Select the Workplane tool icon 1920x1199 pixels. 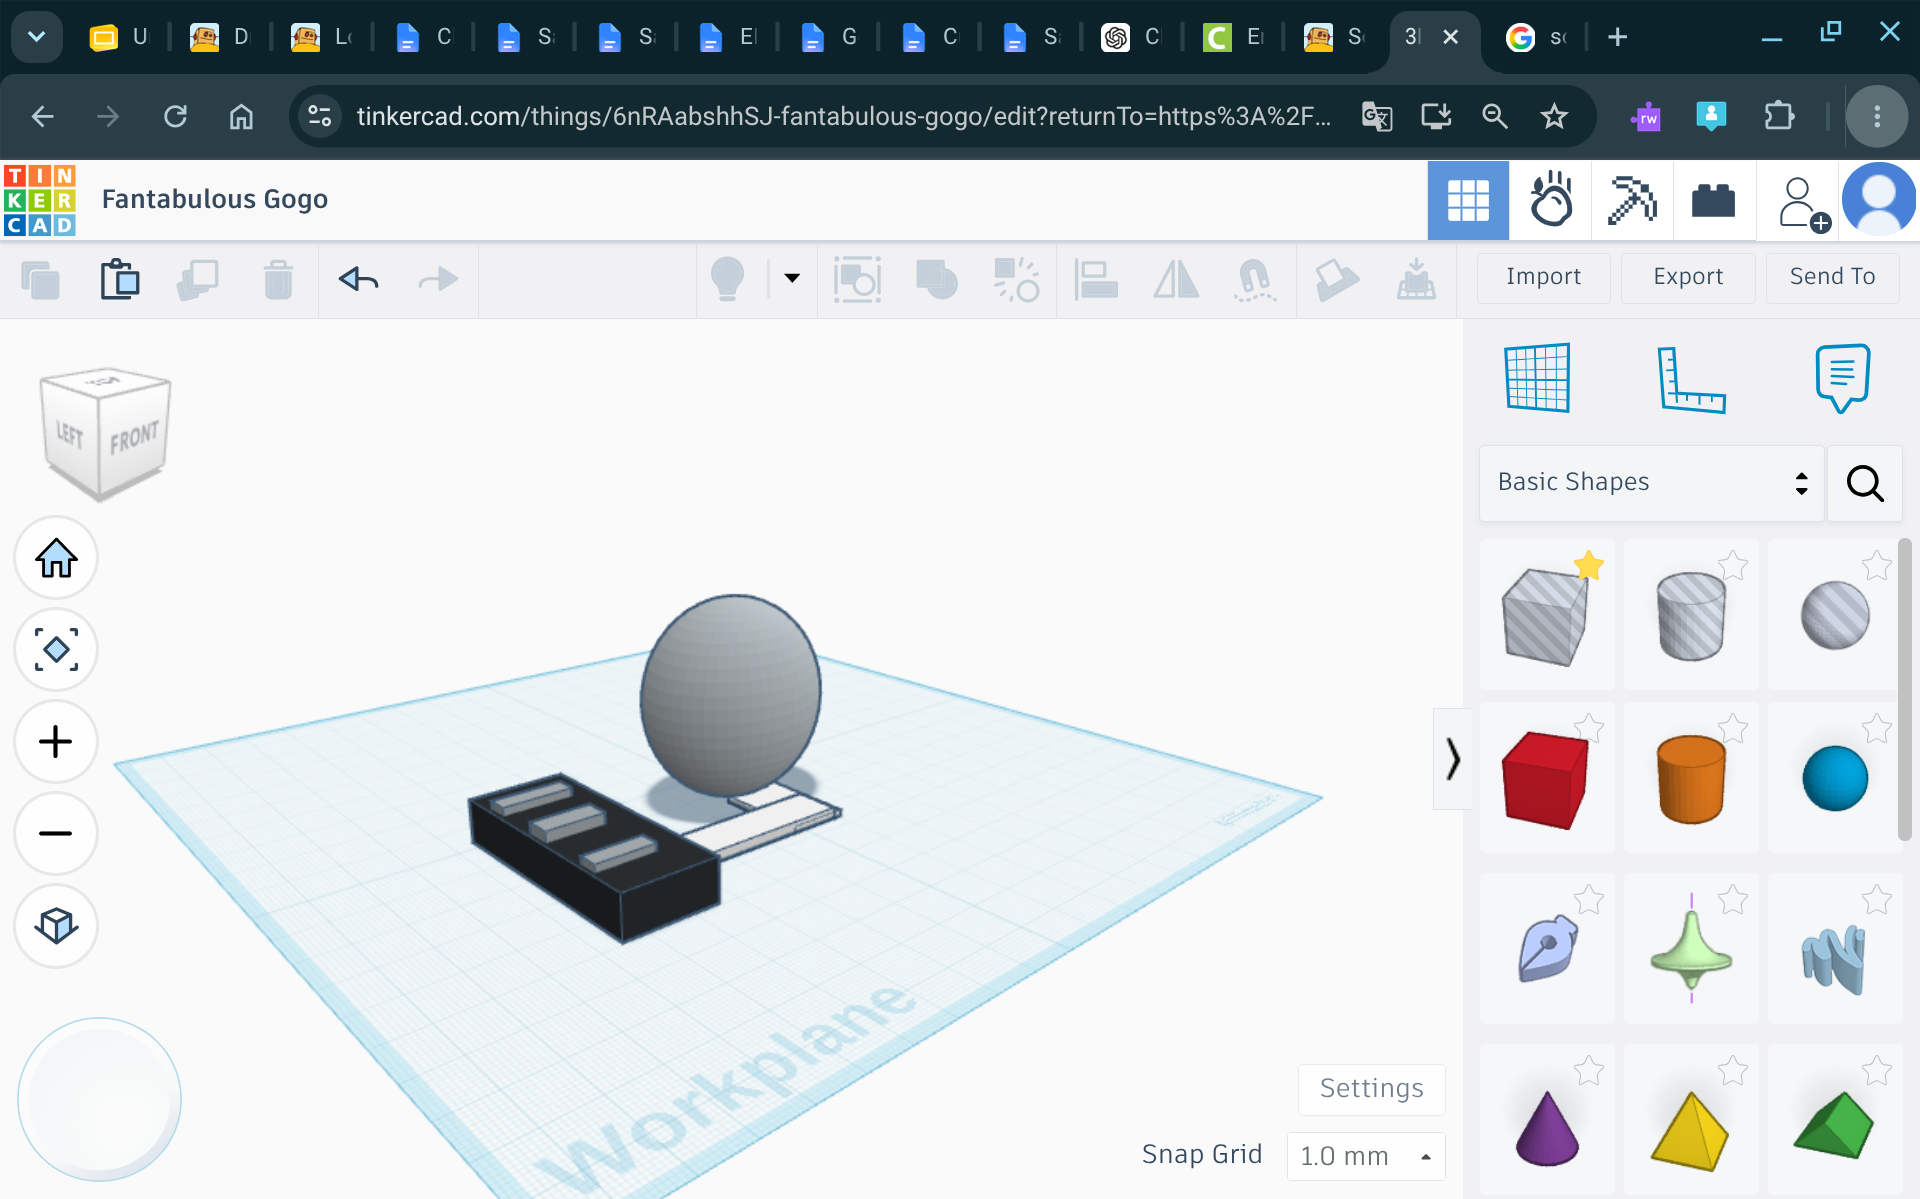pos(1538,378)
